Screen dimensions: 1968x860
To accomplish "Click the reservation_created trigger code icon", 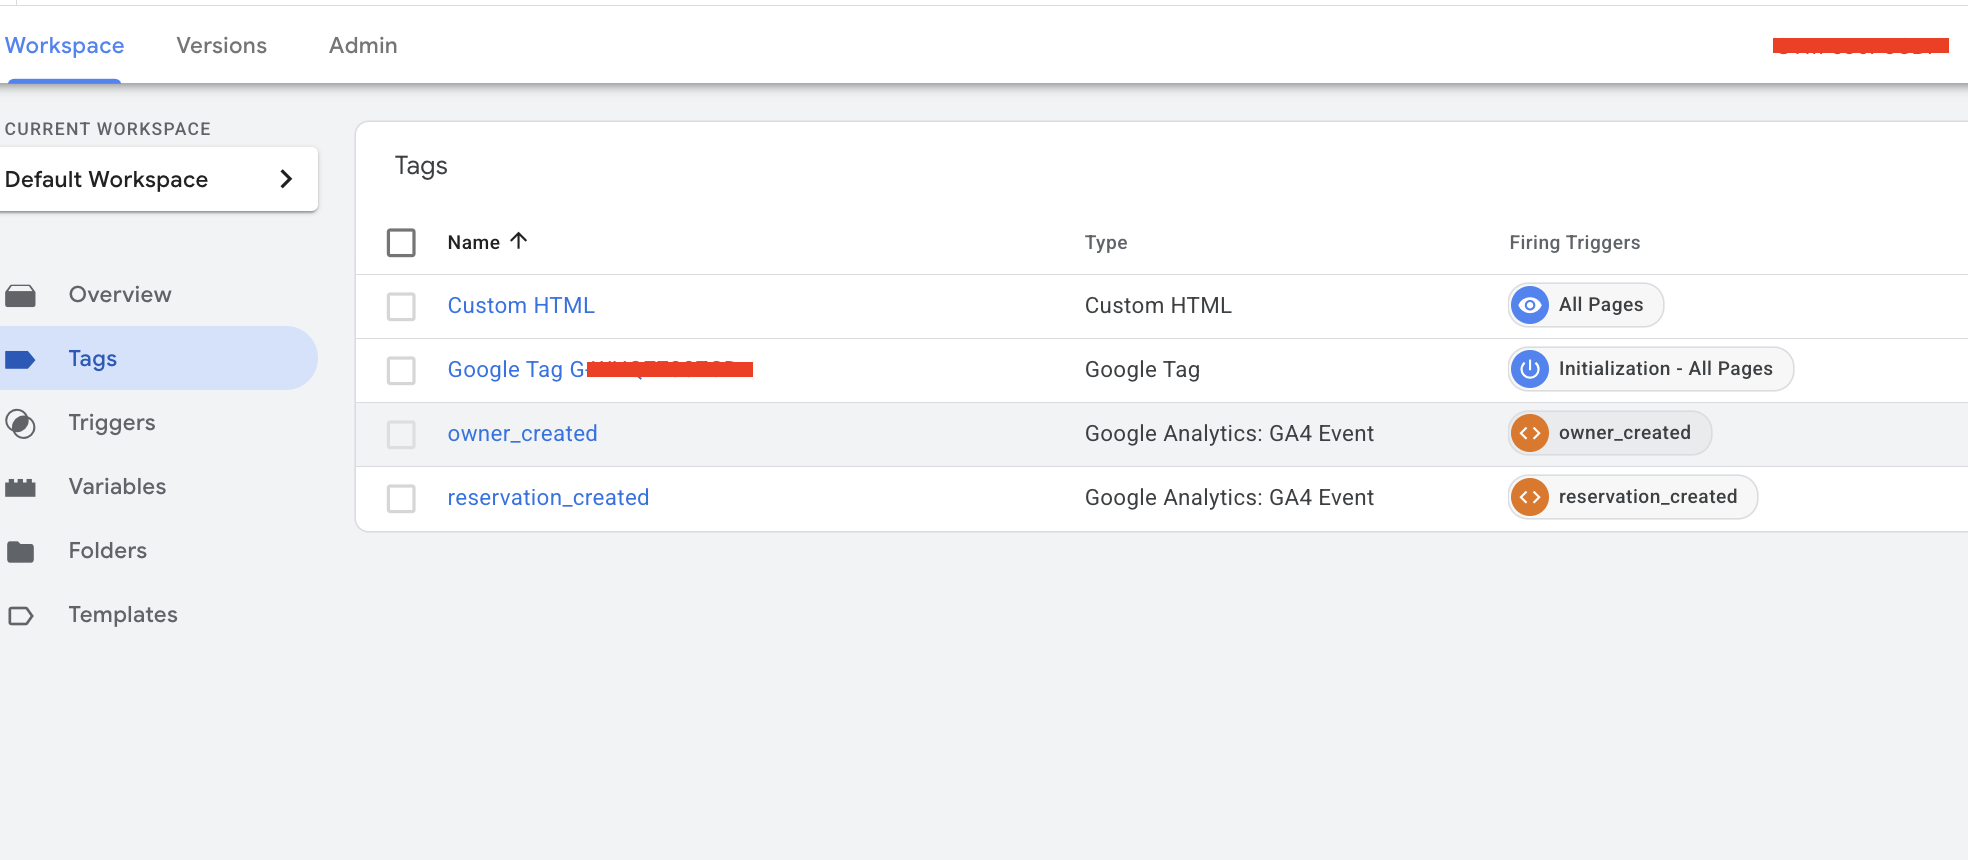I will 1530,497.
